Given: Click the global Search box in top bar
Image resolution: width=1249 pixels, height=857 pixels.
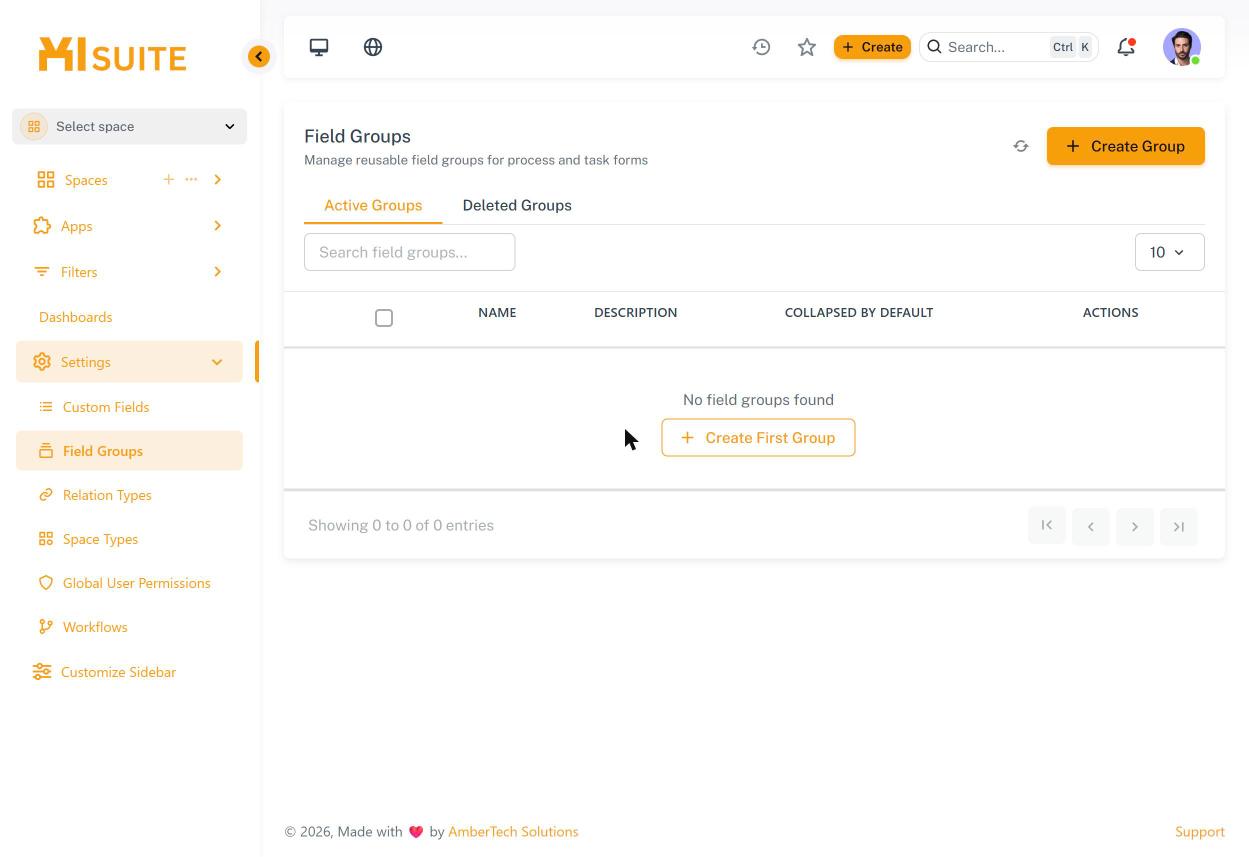Looking at the screenshot, I should [1009, 47].
